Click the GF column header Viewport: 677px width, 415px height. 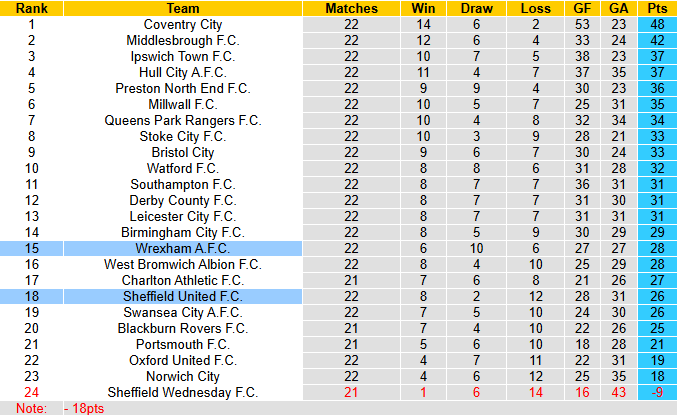click(x=582, y=8)
